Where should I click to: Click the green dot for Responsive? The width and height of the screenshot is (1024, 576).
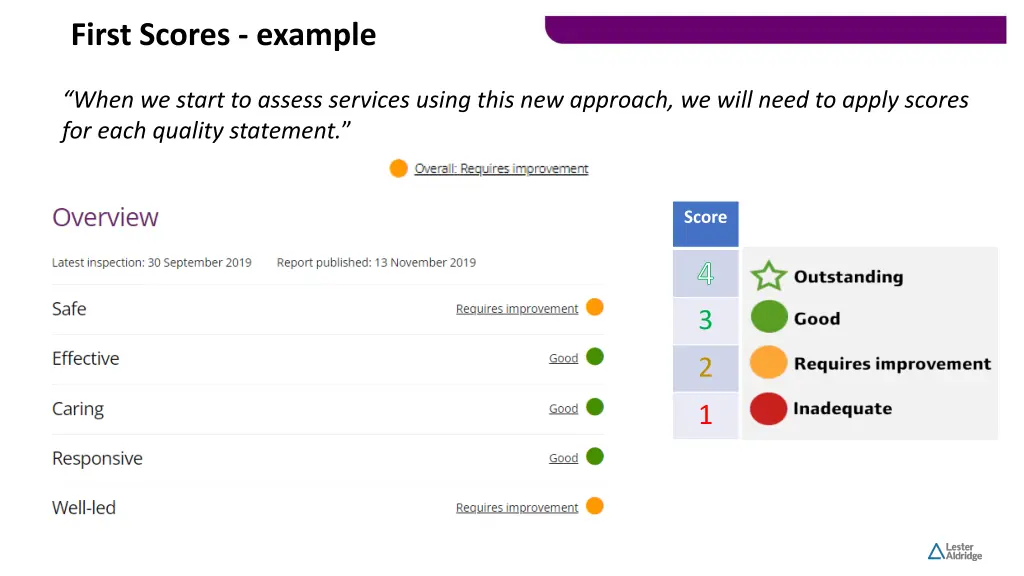click(595, 456)
